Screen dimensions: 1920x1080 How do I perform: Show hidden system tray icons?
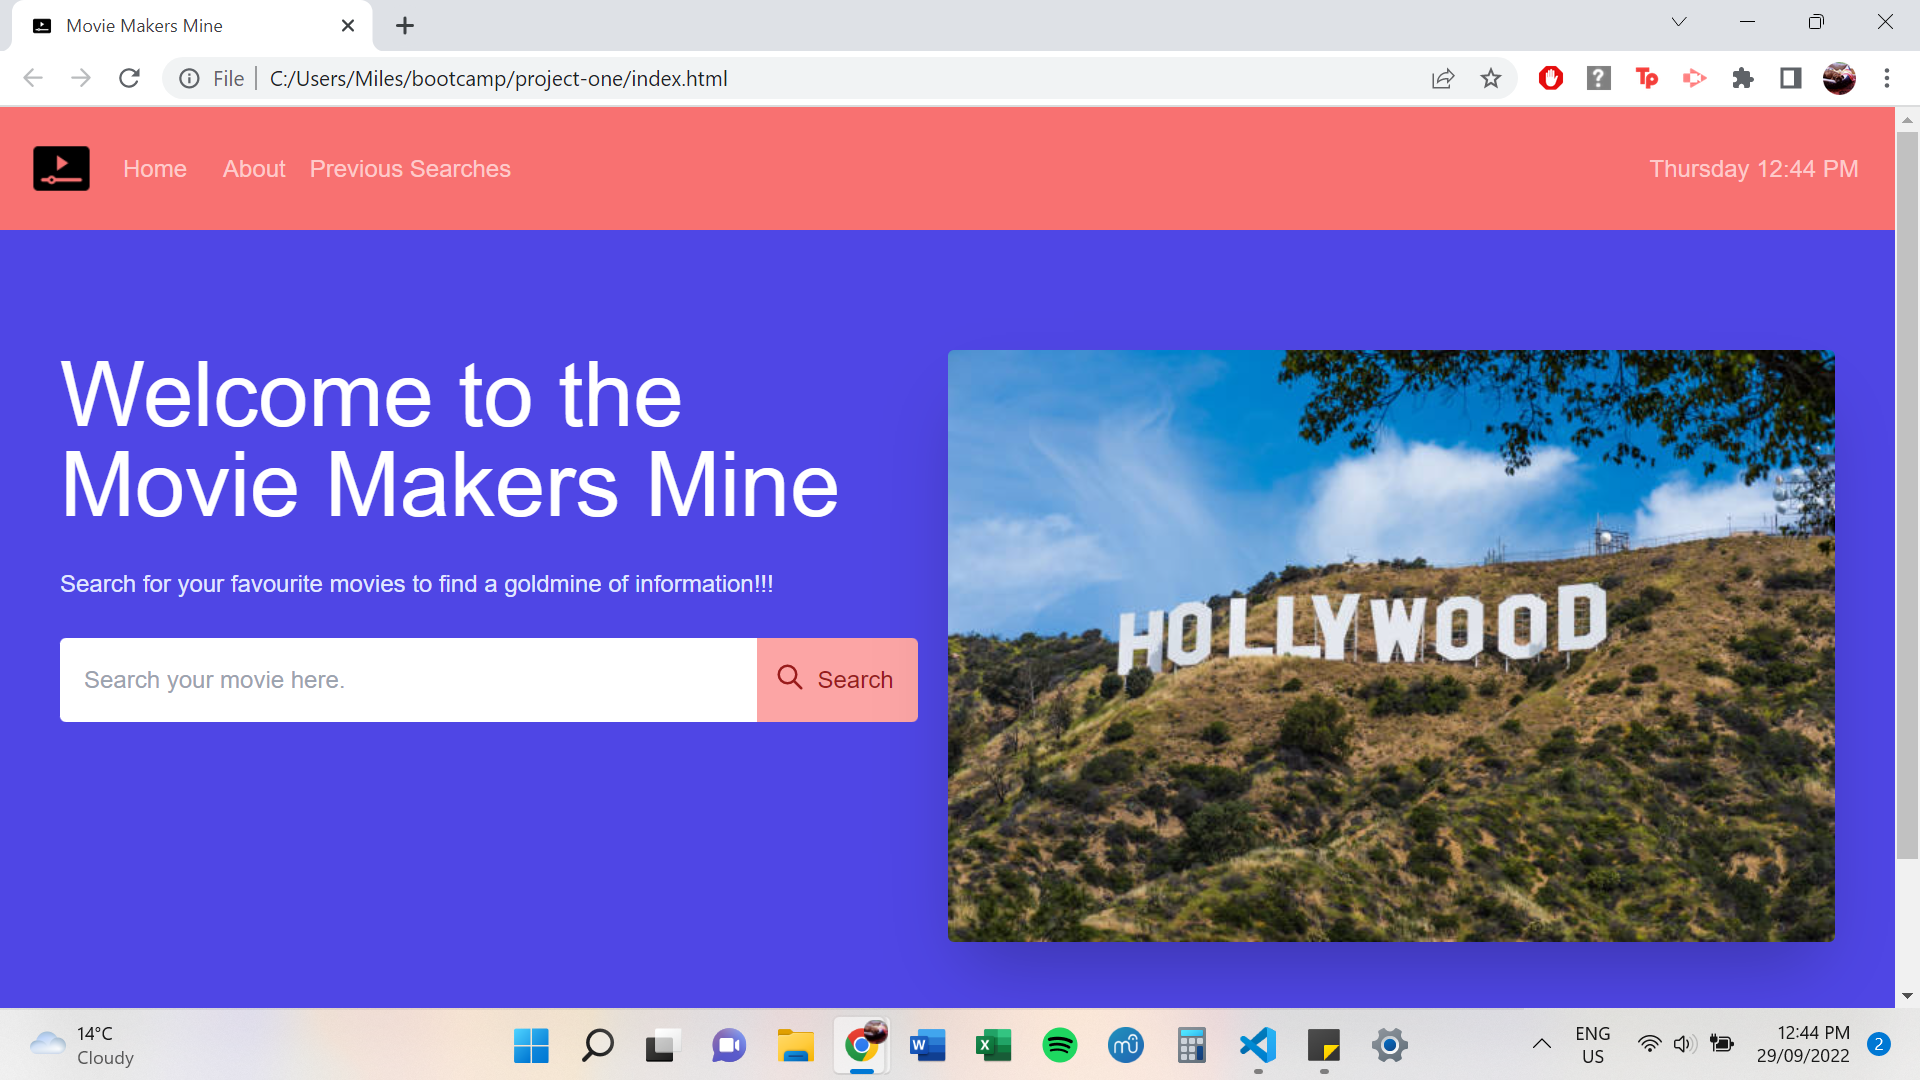coord(1541,1044)
